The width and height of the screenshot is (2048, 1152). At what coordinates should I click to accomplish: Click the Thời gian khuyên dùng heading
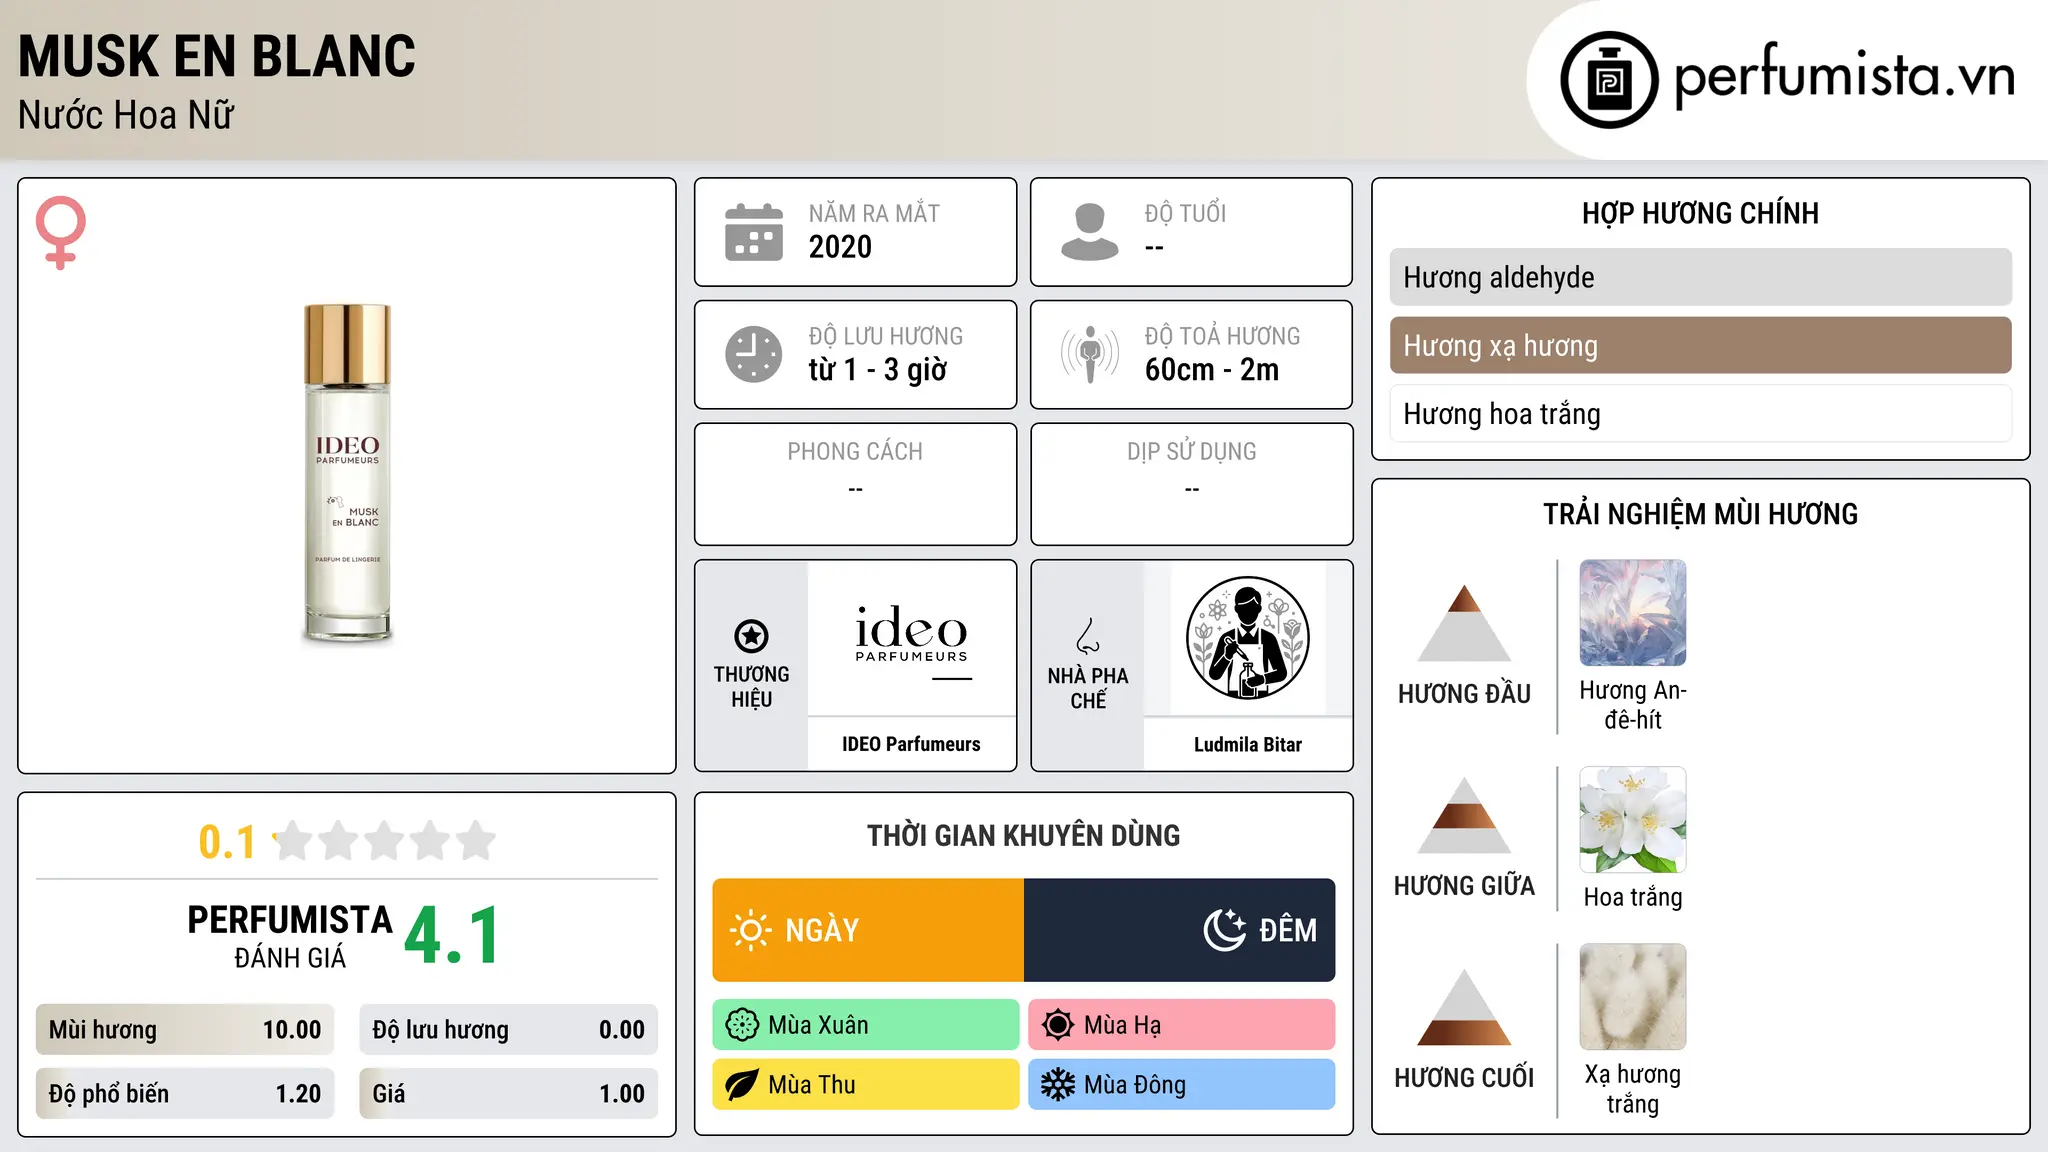tap(1024, 835)
